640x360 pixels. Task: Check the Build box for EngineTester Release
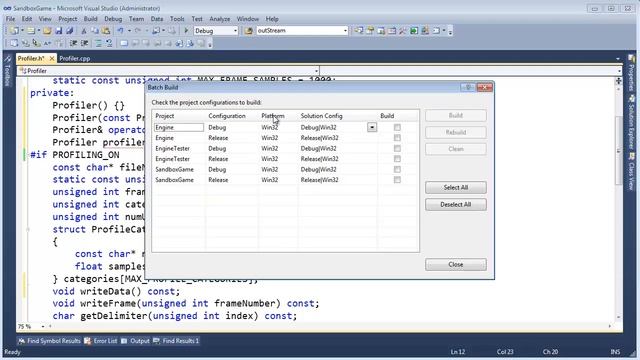point(397,159)
